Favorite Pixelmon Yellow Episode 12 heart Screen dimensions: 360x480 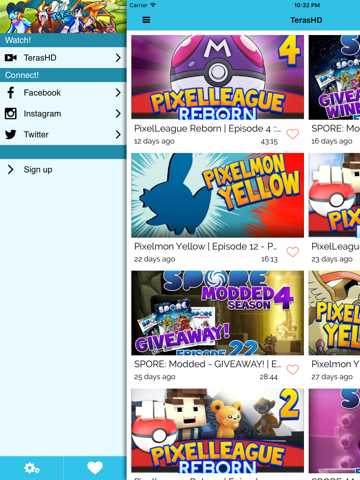293,252
